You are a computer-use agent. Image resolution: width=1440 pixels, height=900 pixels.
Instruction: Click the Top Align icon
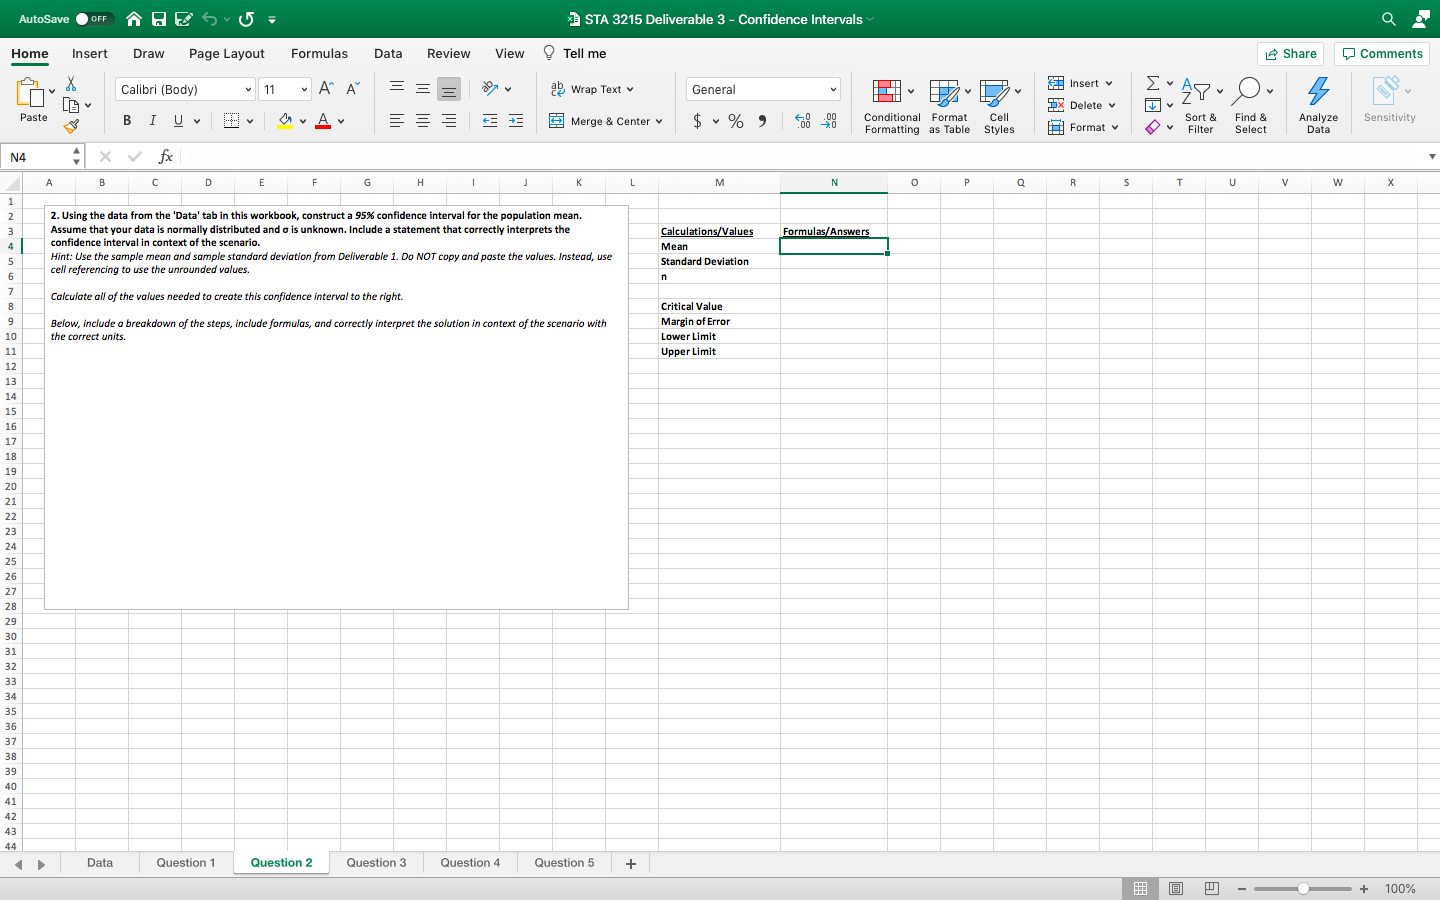click(x=397, y=89)
